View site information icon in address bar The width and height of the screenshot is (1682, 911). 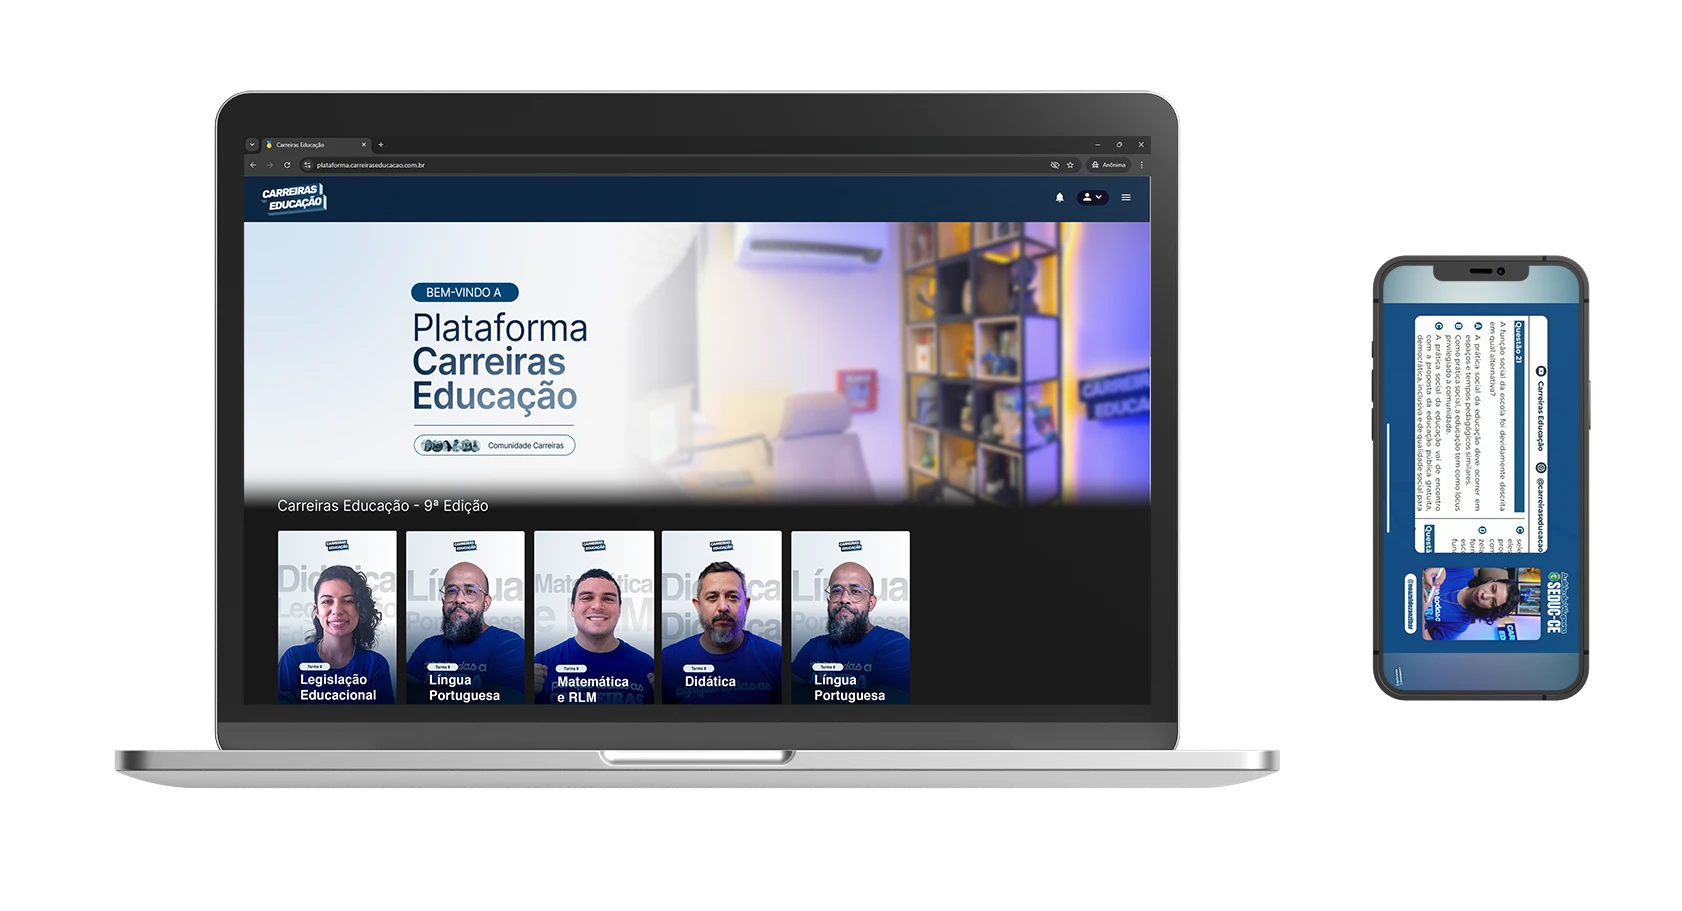pyautogui.click(x=308, y=165)
